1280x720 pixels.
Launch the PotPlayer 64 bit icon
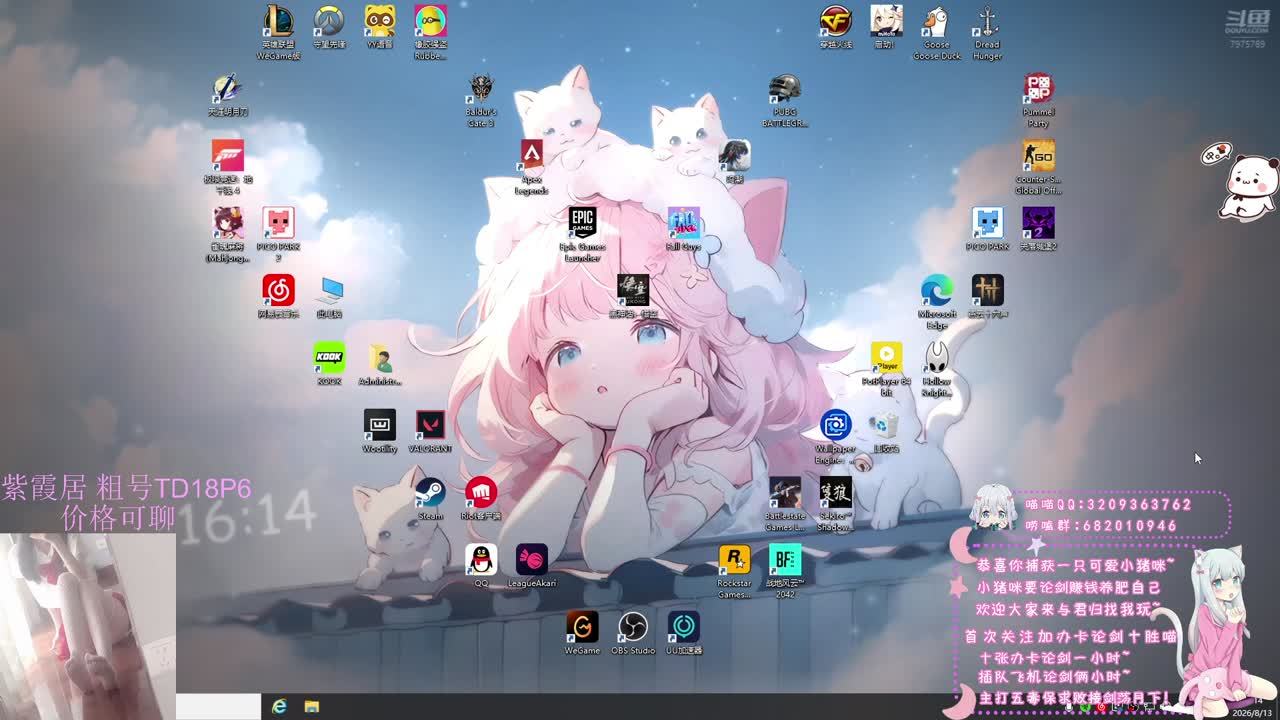click(886, 357)
